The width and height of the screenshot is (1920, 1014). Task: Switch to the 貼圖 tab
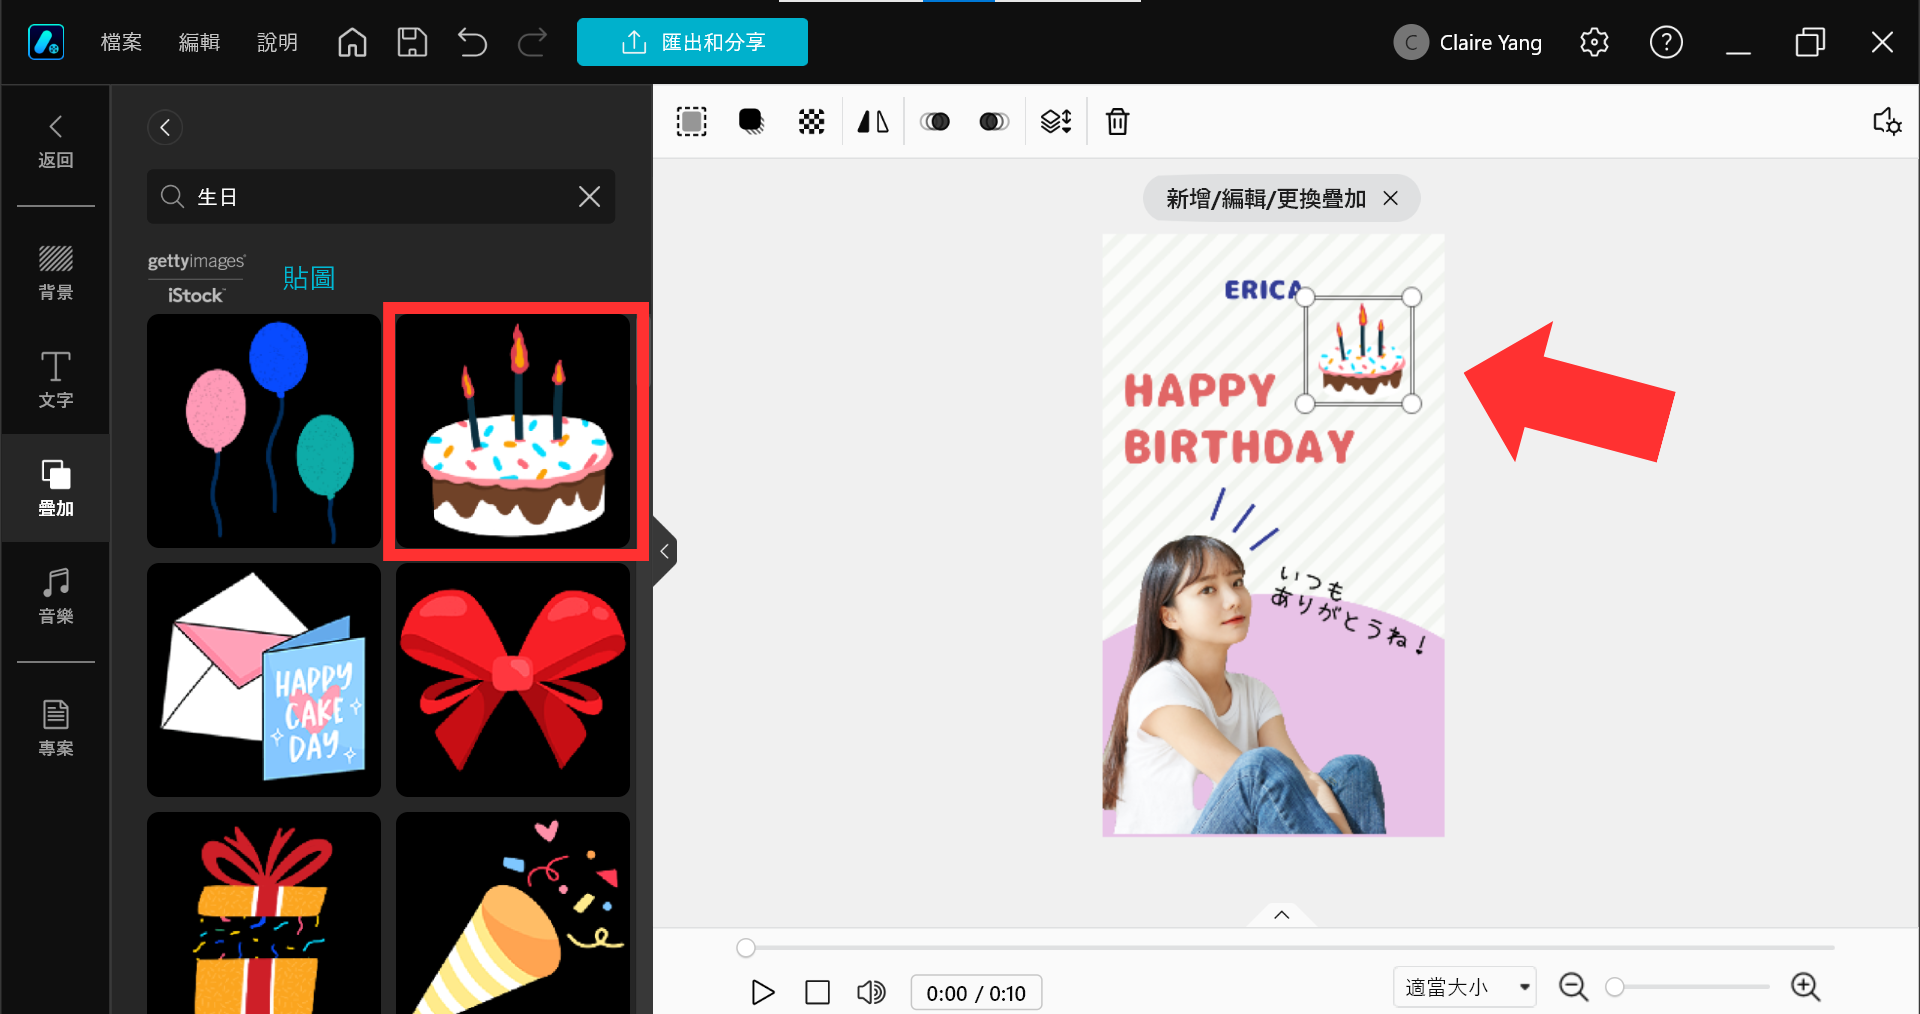coord(309,277)
